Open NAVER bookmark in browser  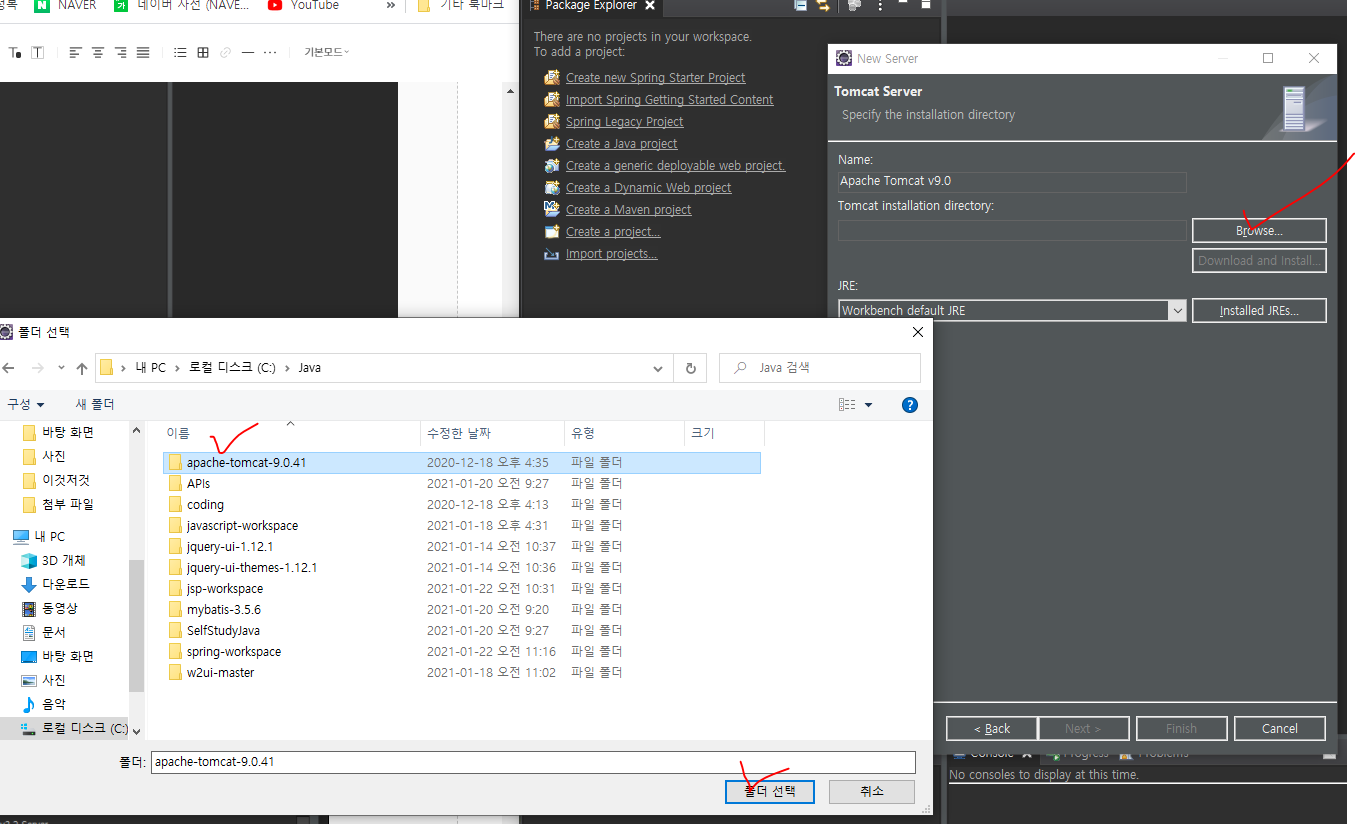point(66,6)
